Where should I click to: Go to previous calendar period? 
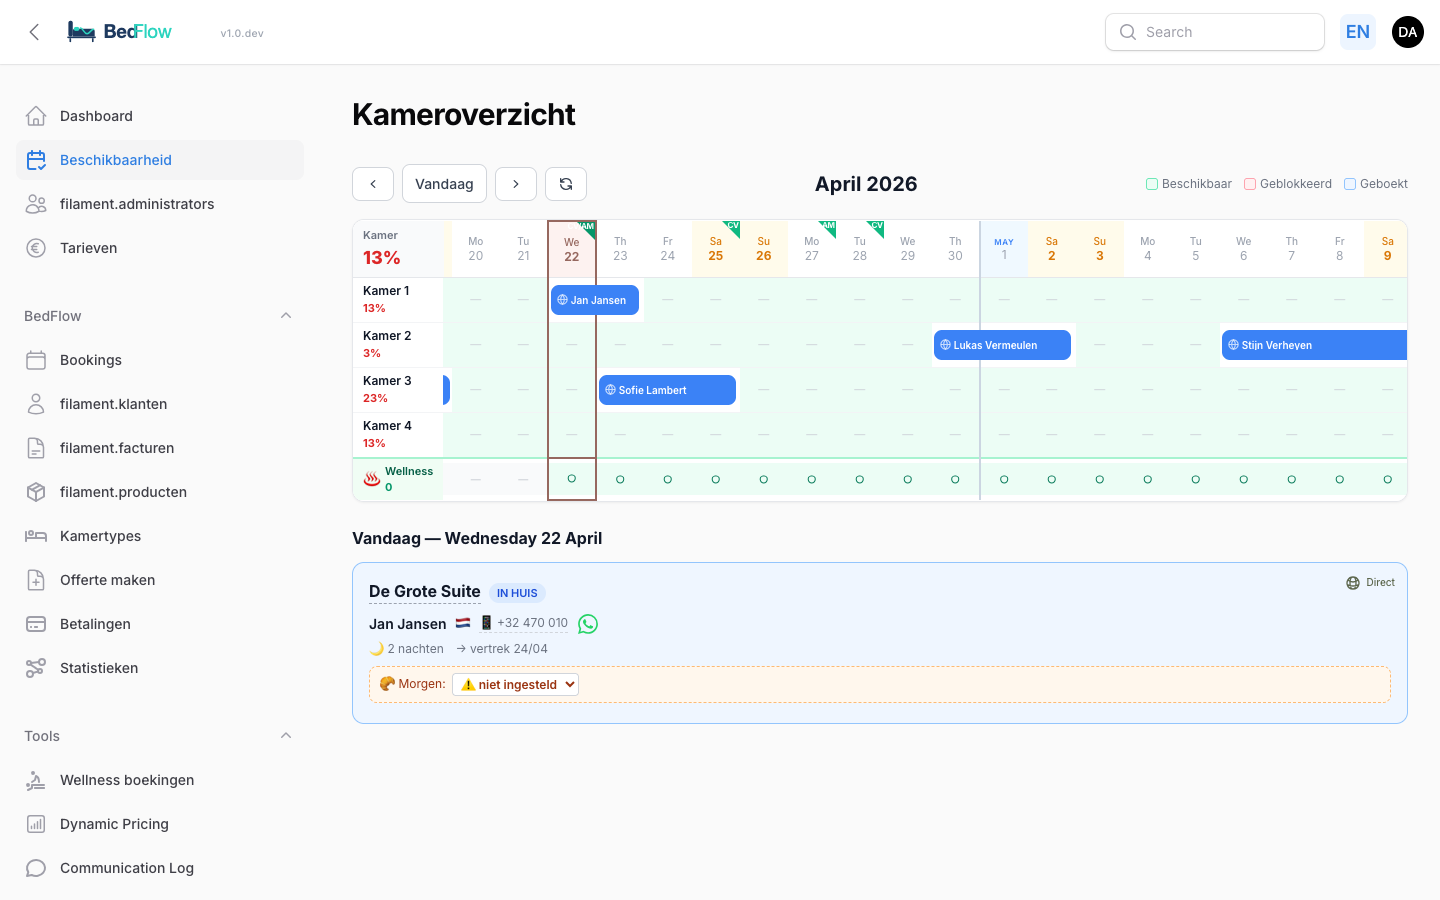(373, 184)
